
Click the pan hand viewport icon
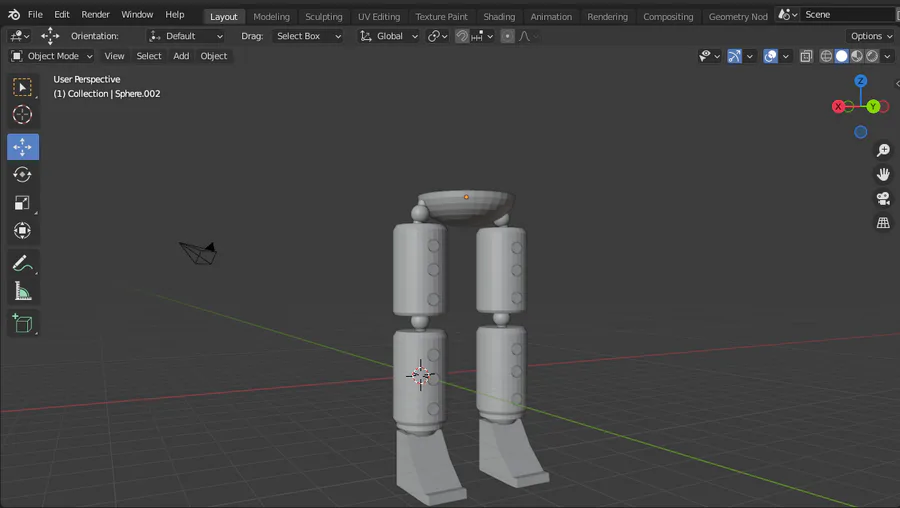(883, 174)
